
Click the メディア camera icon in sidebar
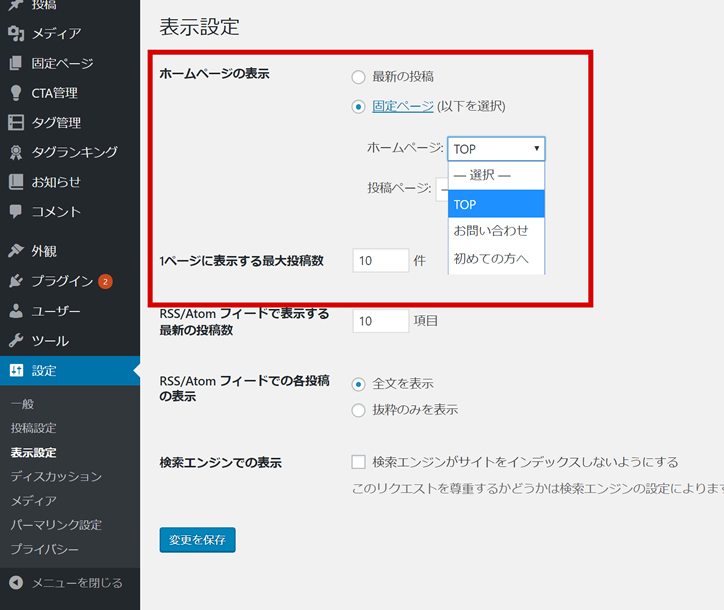pos(16,33)
